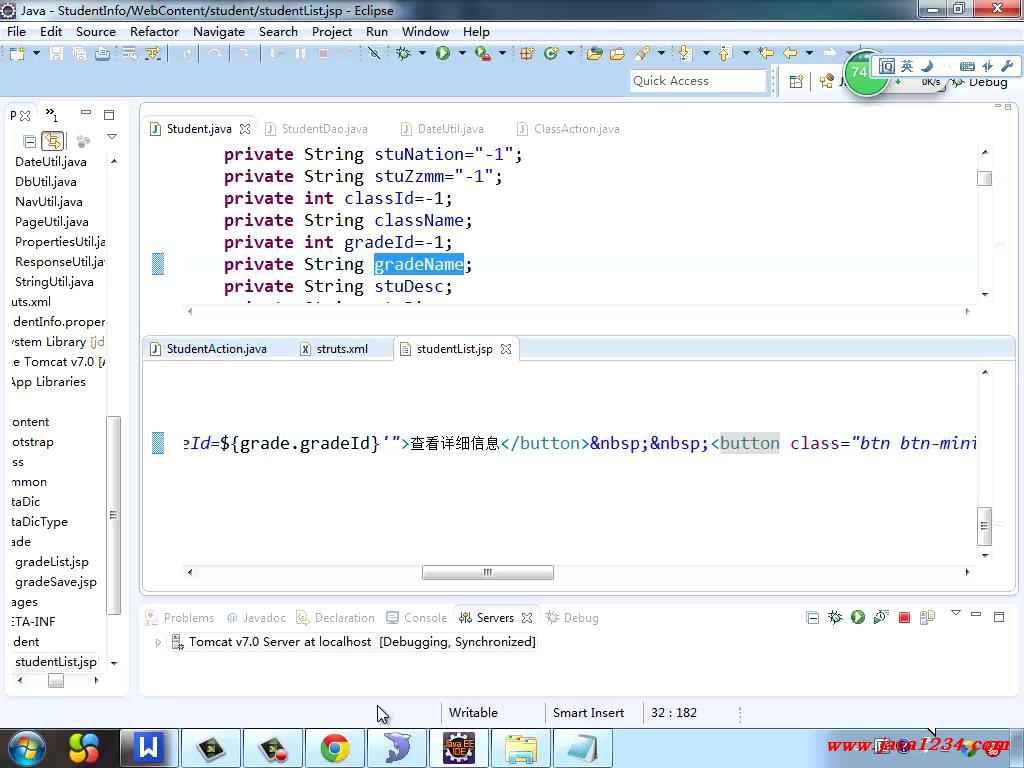Close the Servers view tab
Image resolution: width=1024 pixels, height=768 pixels.
click(527, 618)
